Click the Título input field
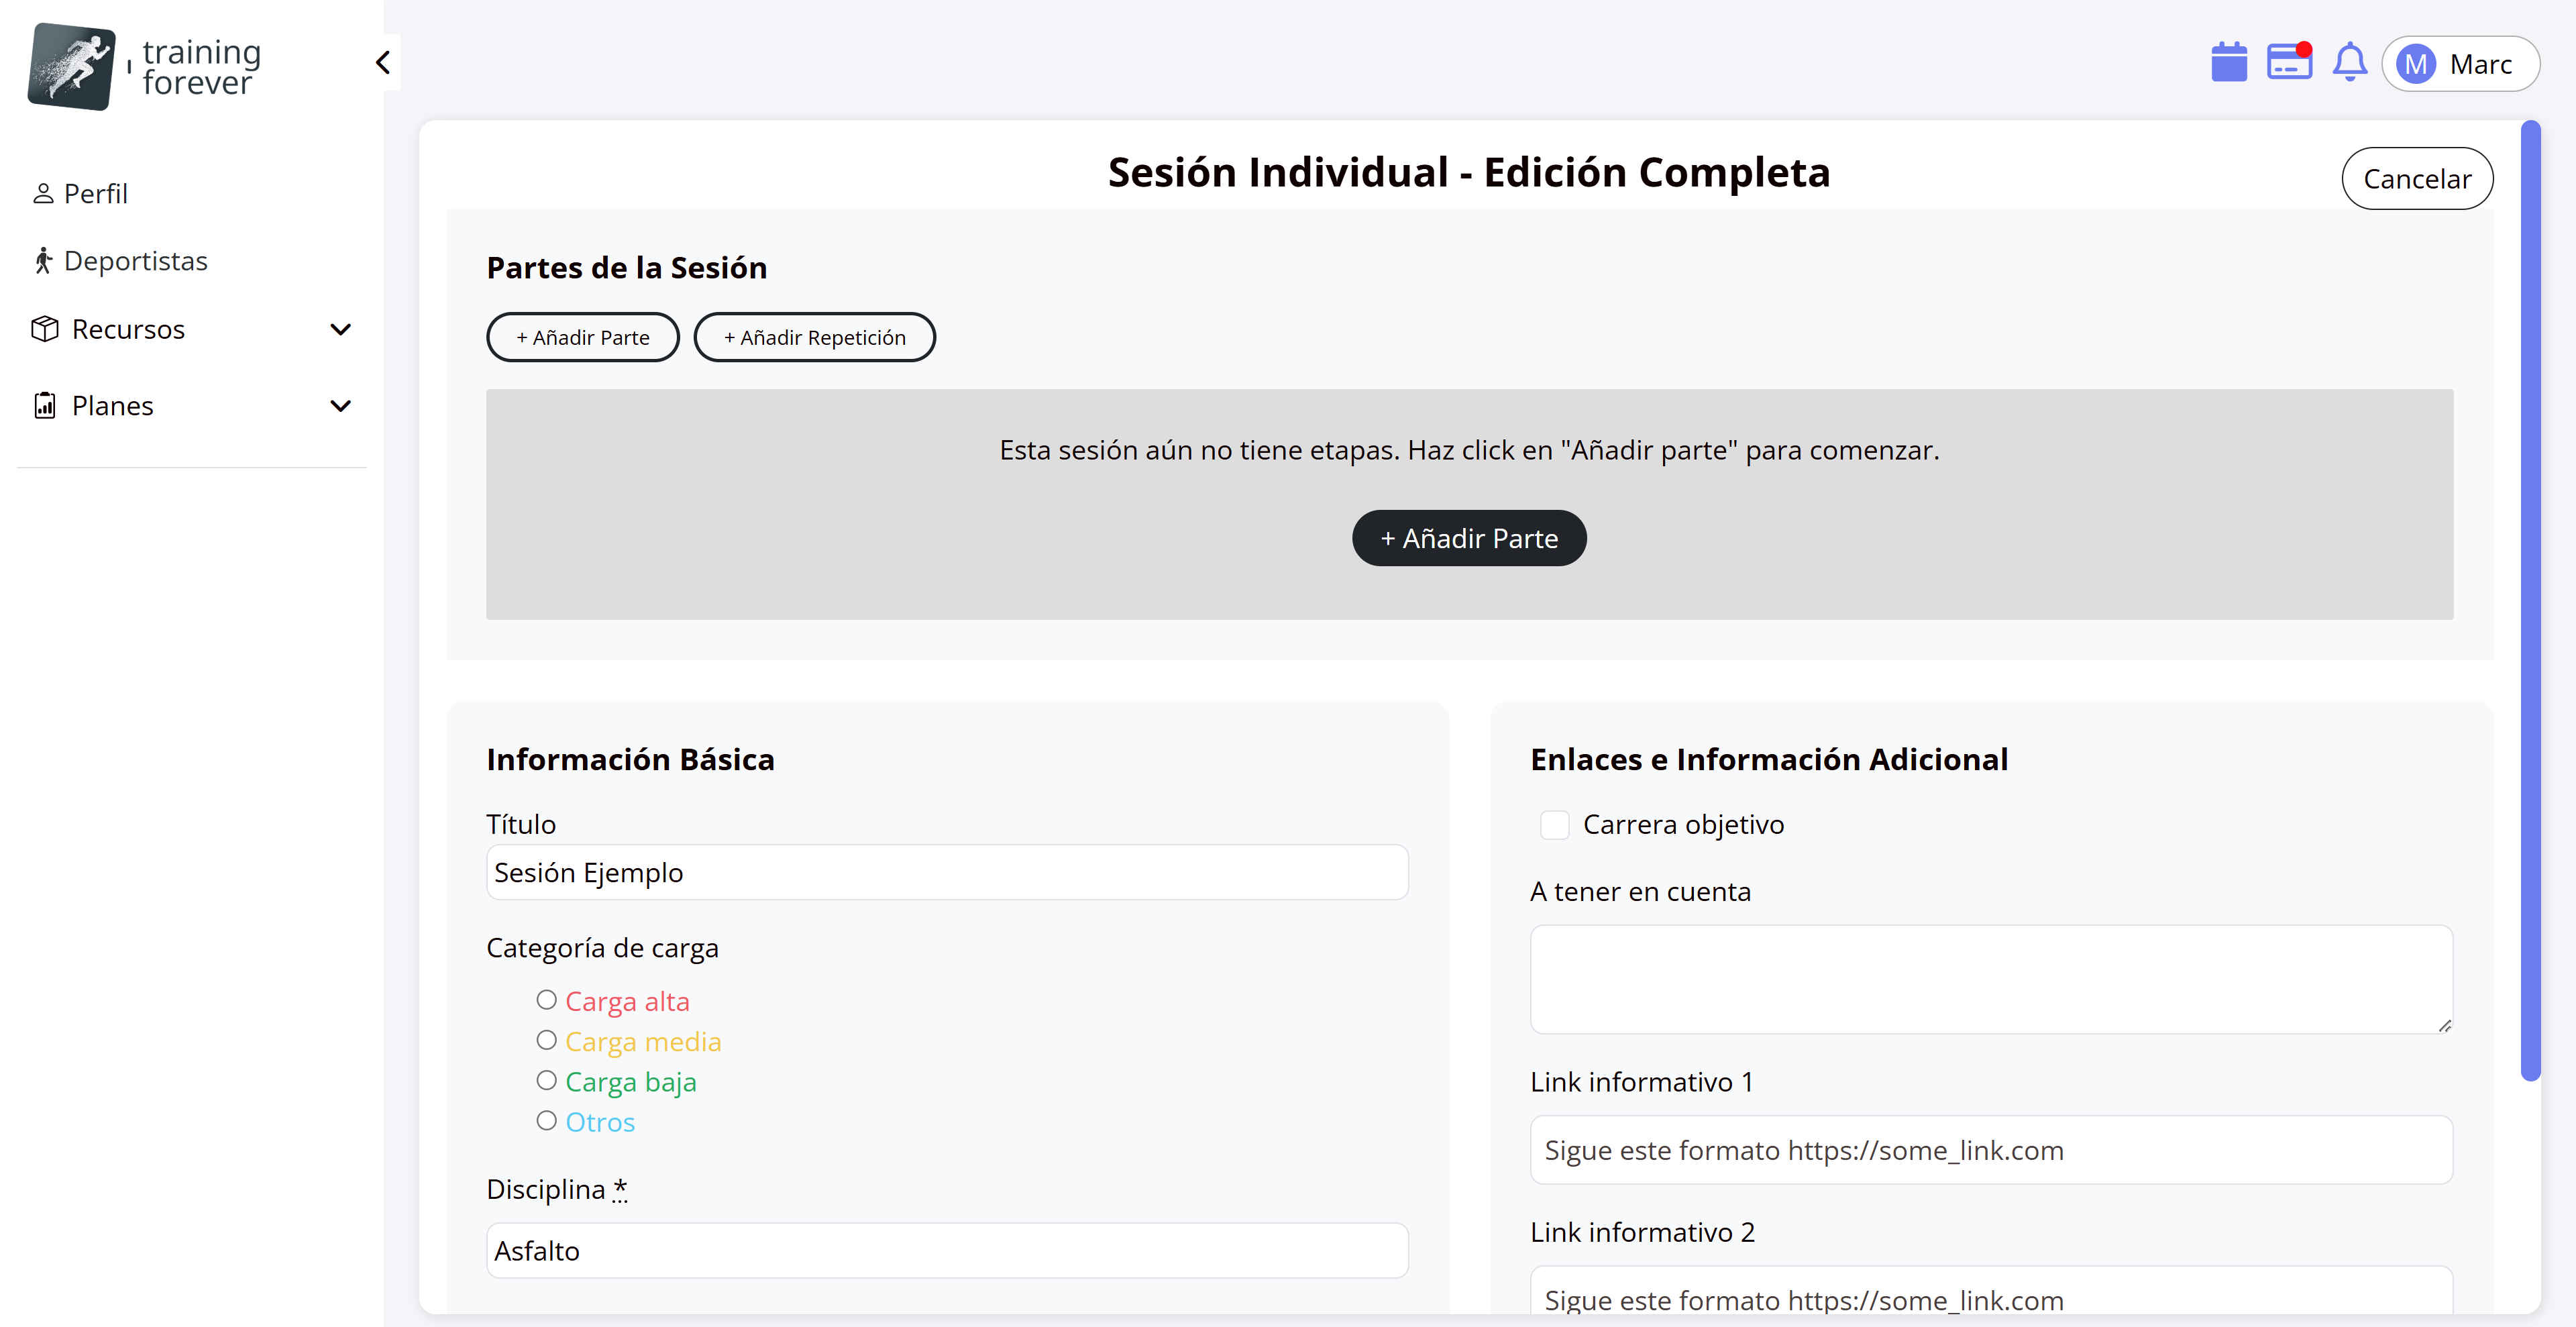This screenshot has height=1327, width=2576. coord(946,873)
